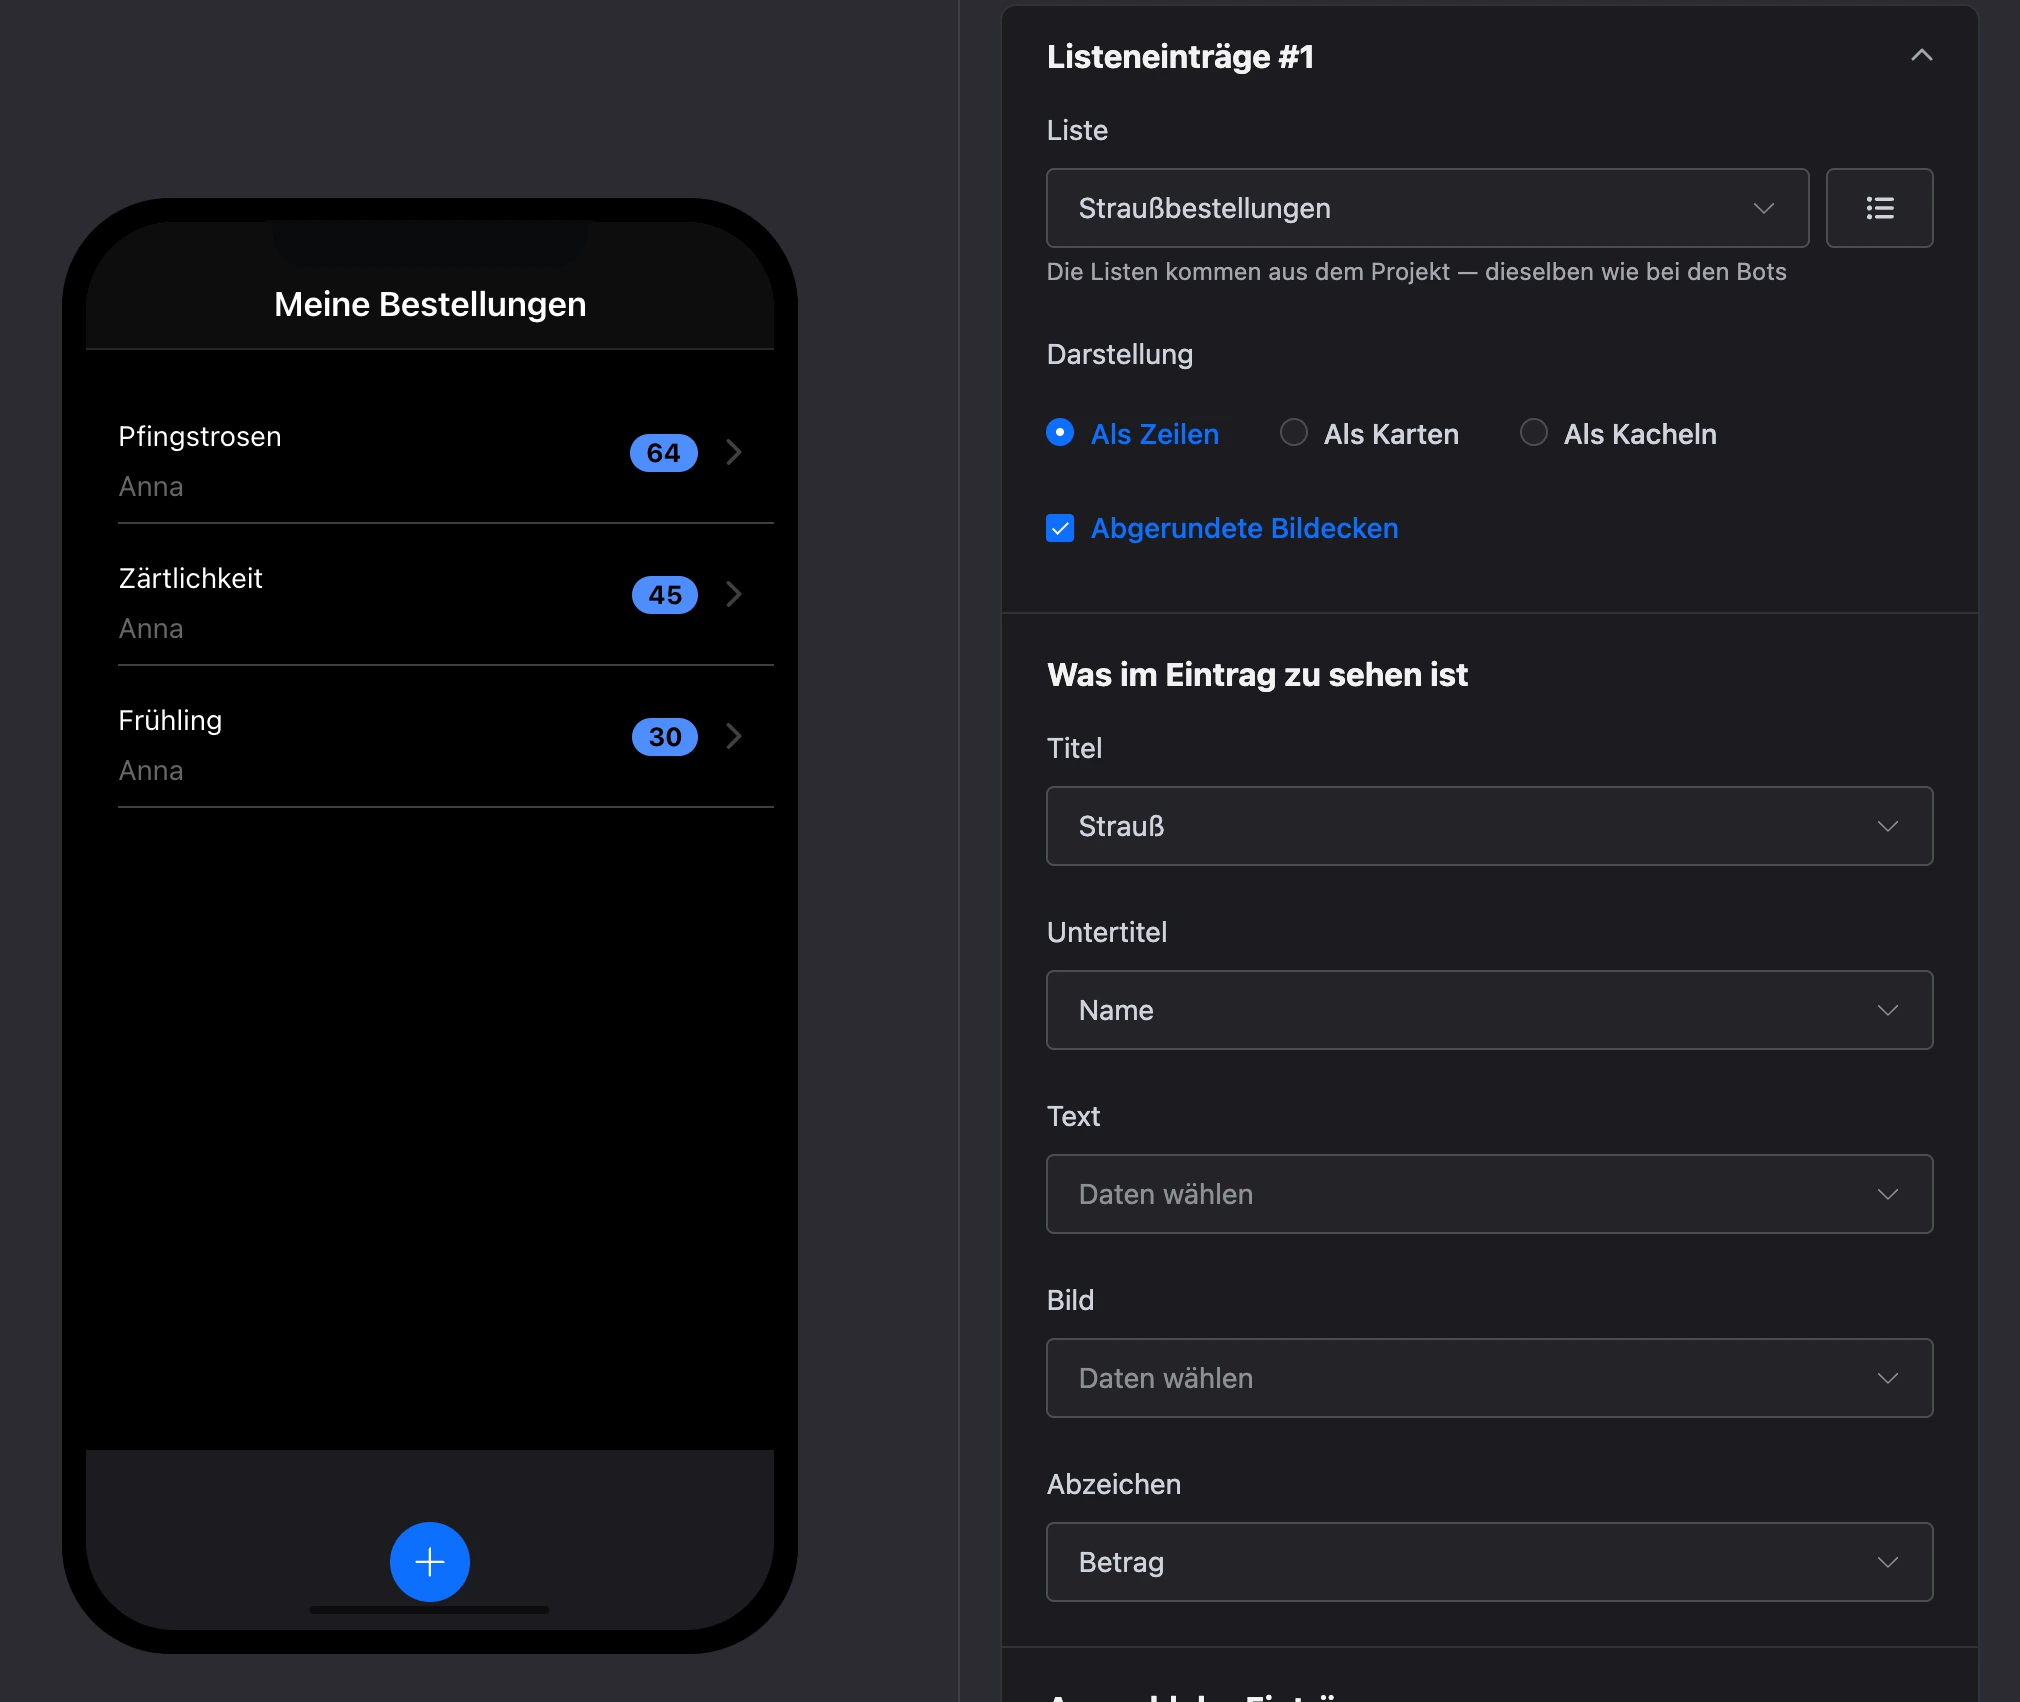Click the blue 30 badge

(665, 737)
